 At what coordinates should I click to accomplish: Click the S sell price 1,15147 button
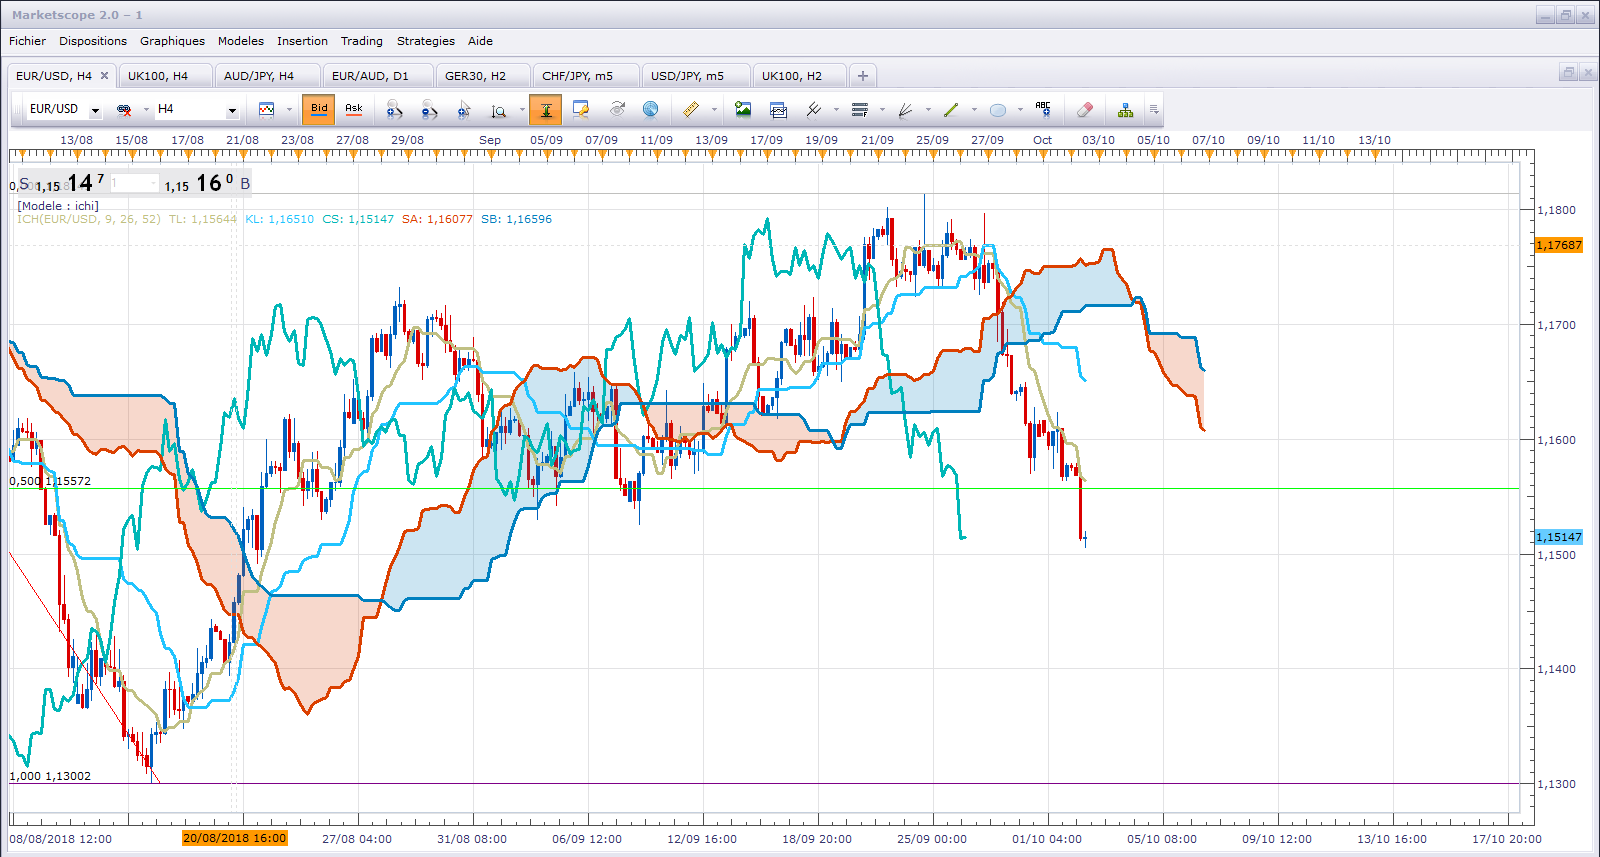61,183
